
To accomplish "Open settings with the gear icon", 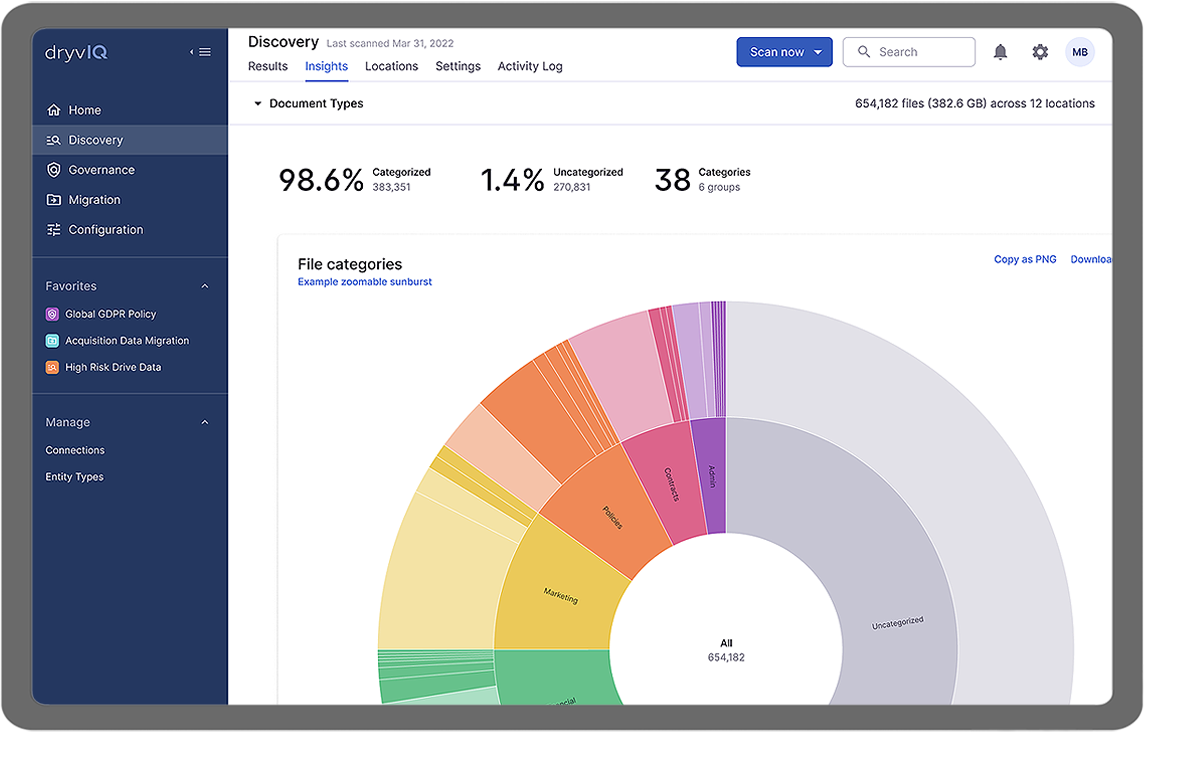I will (1040, 52).
